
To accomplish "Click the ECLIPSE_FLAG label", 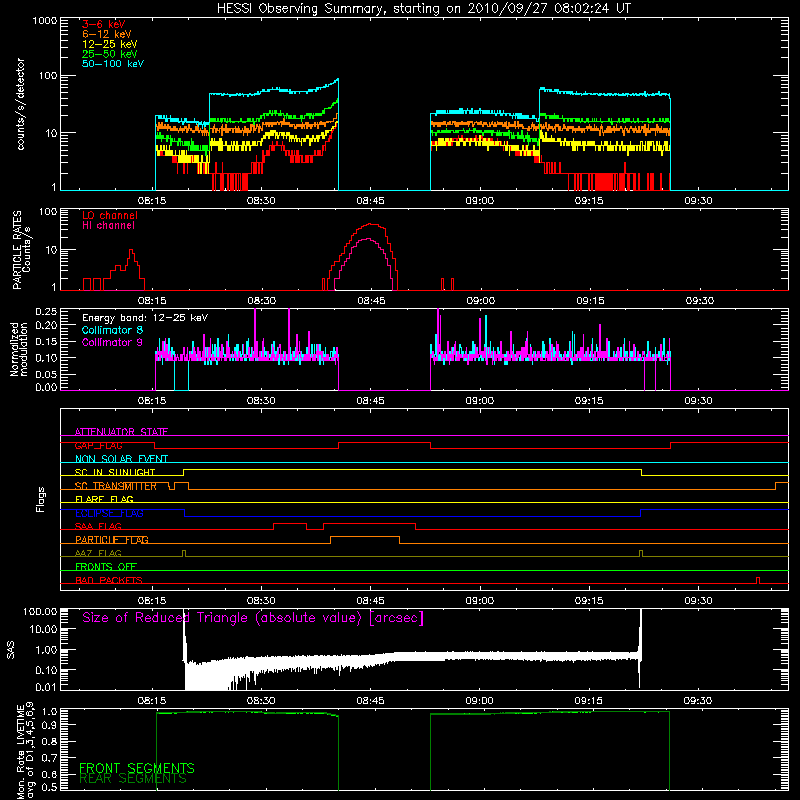I will (x=109, y=513).
